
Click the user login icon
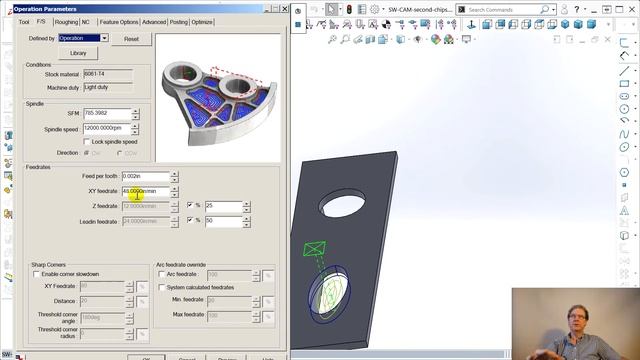(564, 9)
